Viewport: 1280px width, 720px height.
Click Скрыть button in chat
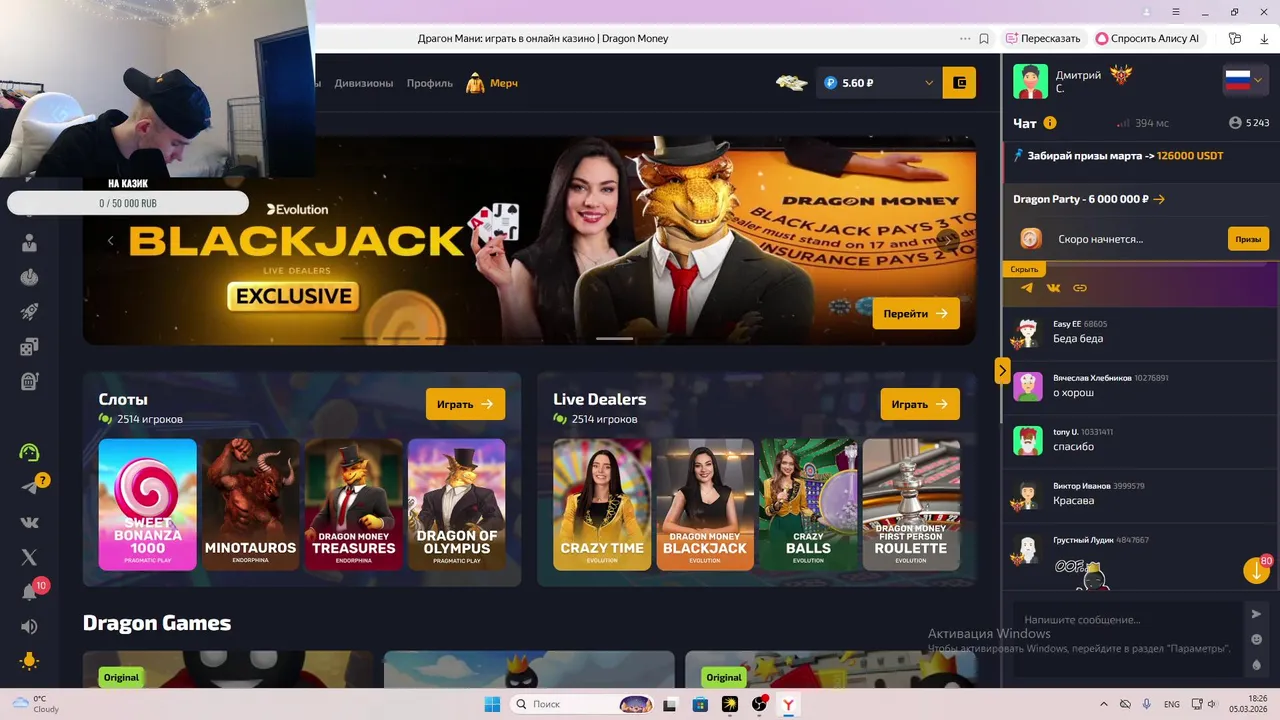1024,269
